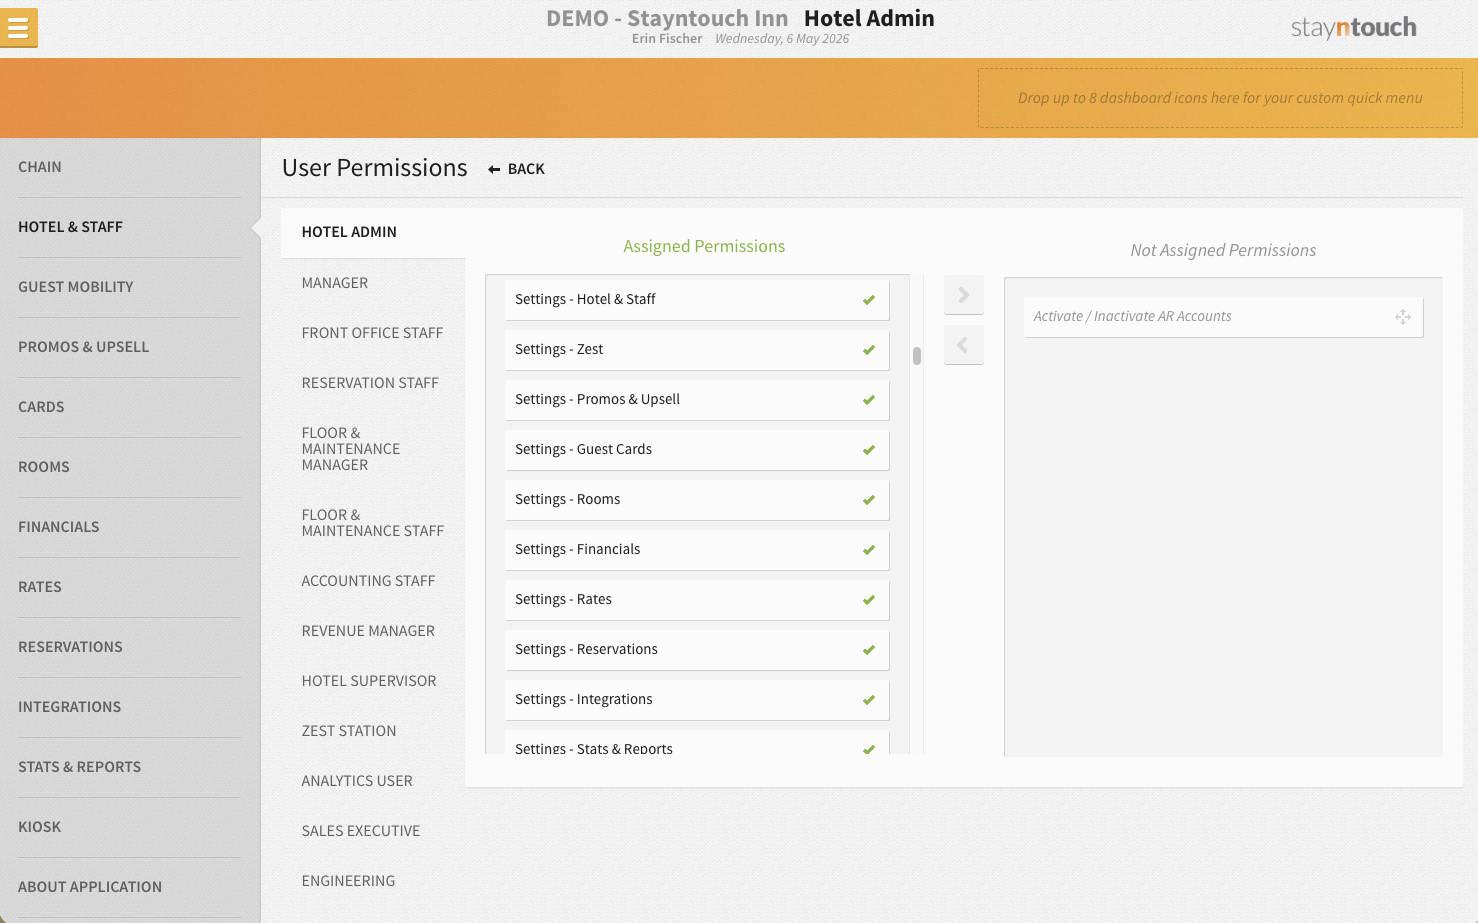Open the Guest Mobility sidebar section
1478x923 pixels.
pos(76,287)
